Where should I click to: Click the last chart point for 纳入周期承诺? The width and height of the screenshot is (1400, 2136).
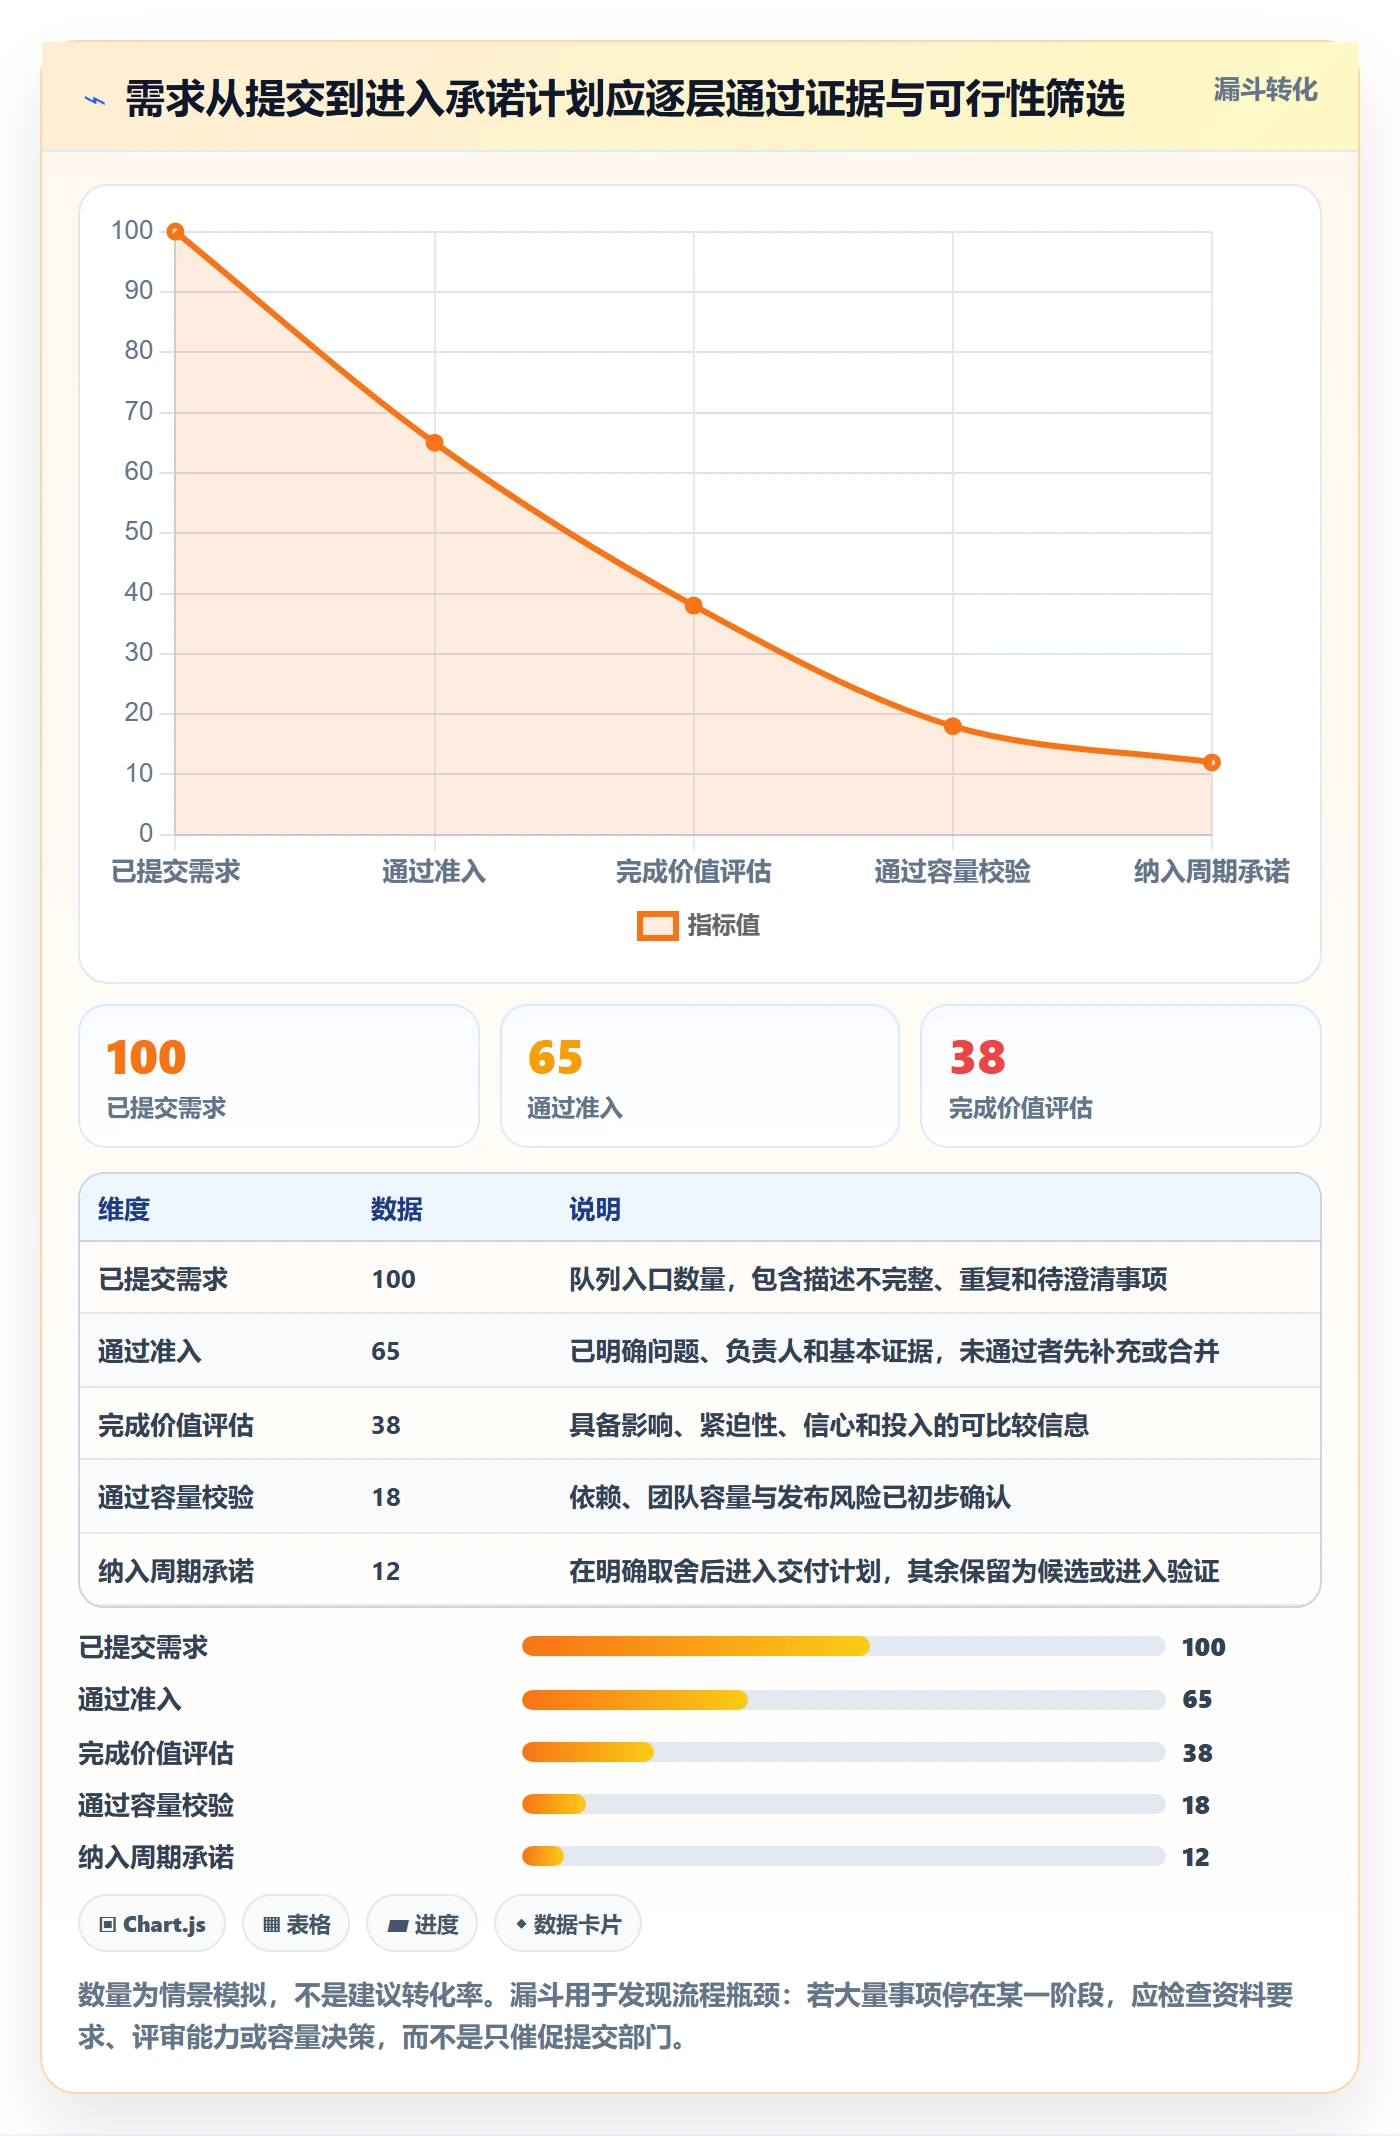click(x=1212, y=763)
